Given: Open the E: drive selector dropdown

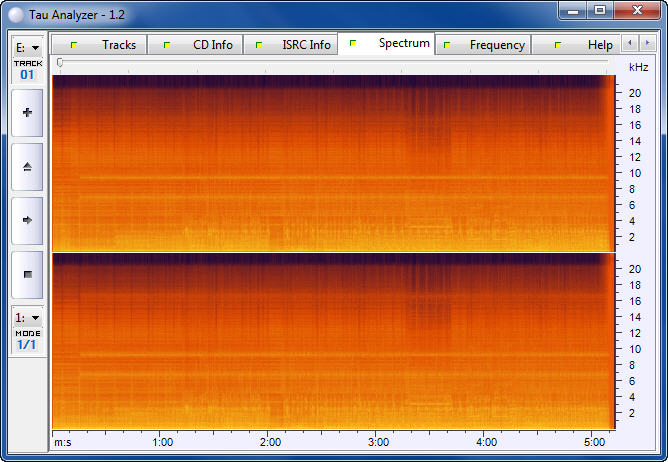Looking at the screenshot, I should 27,47.
